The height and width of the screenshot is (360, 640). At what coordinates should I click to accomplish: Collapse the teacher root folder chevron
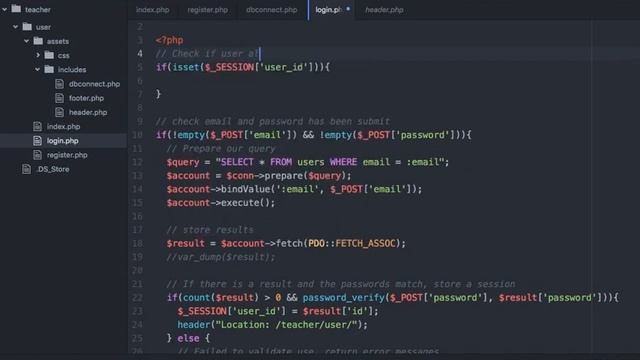(x=4, y=9)
